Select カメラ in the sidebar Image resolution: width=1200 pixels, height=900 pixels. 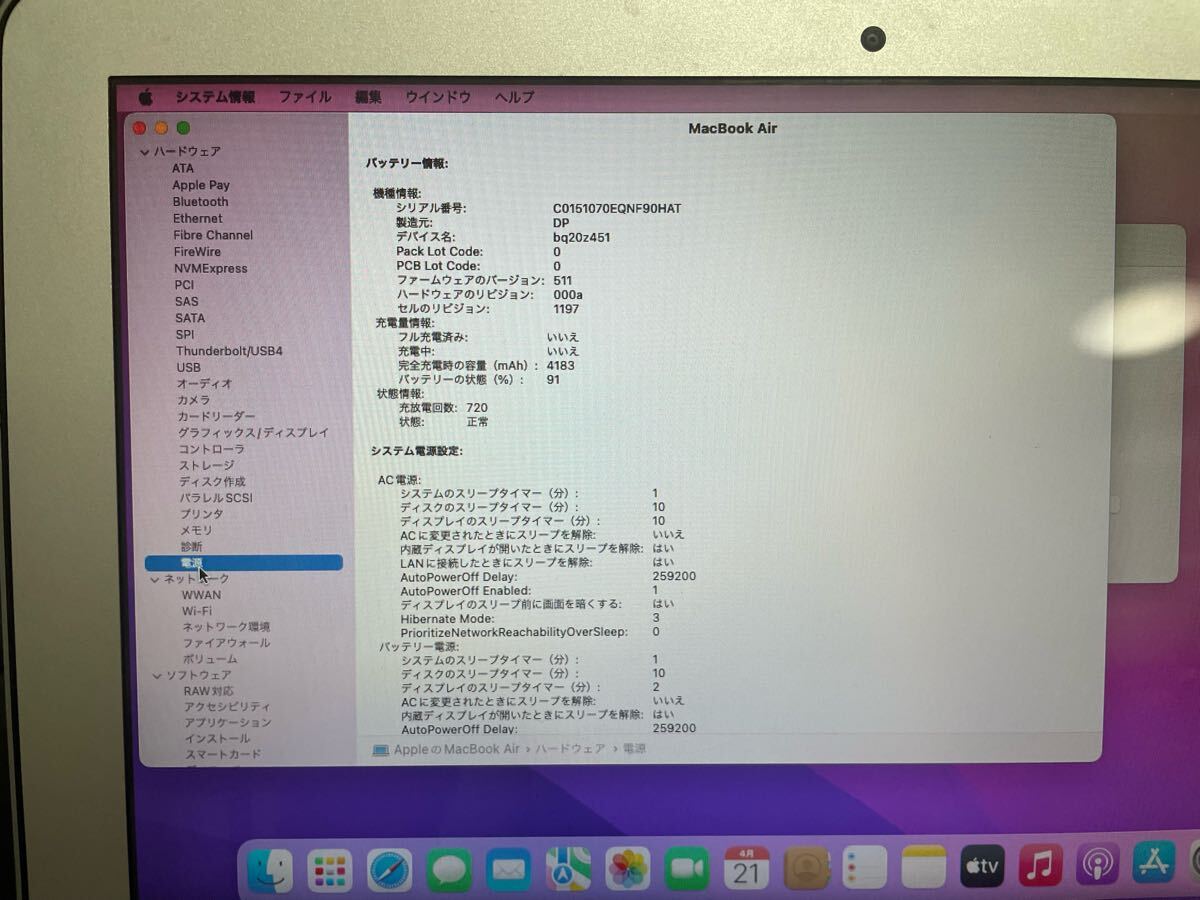(194, 400)
